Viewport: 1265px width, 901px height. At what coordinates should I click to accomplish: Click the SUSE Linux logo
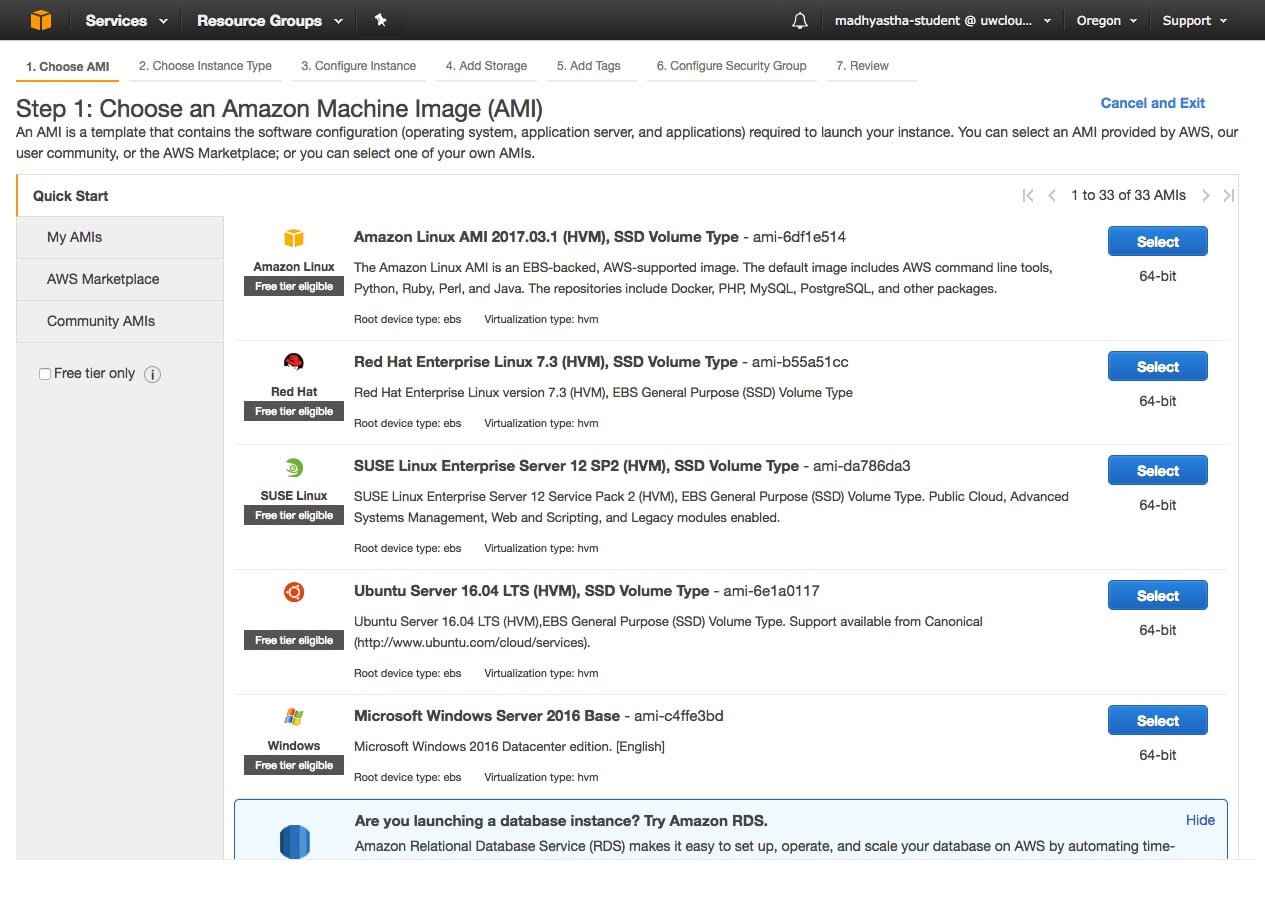(x=293, y=466)
